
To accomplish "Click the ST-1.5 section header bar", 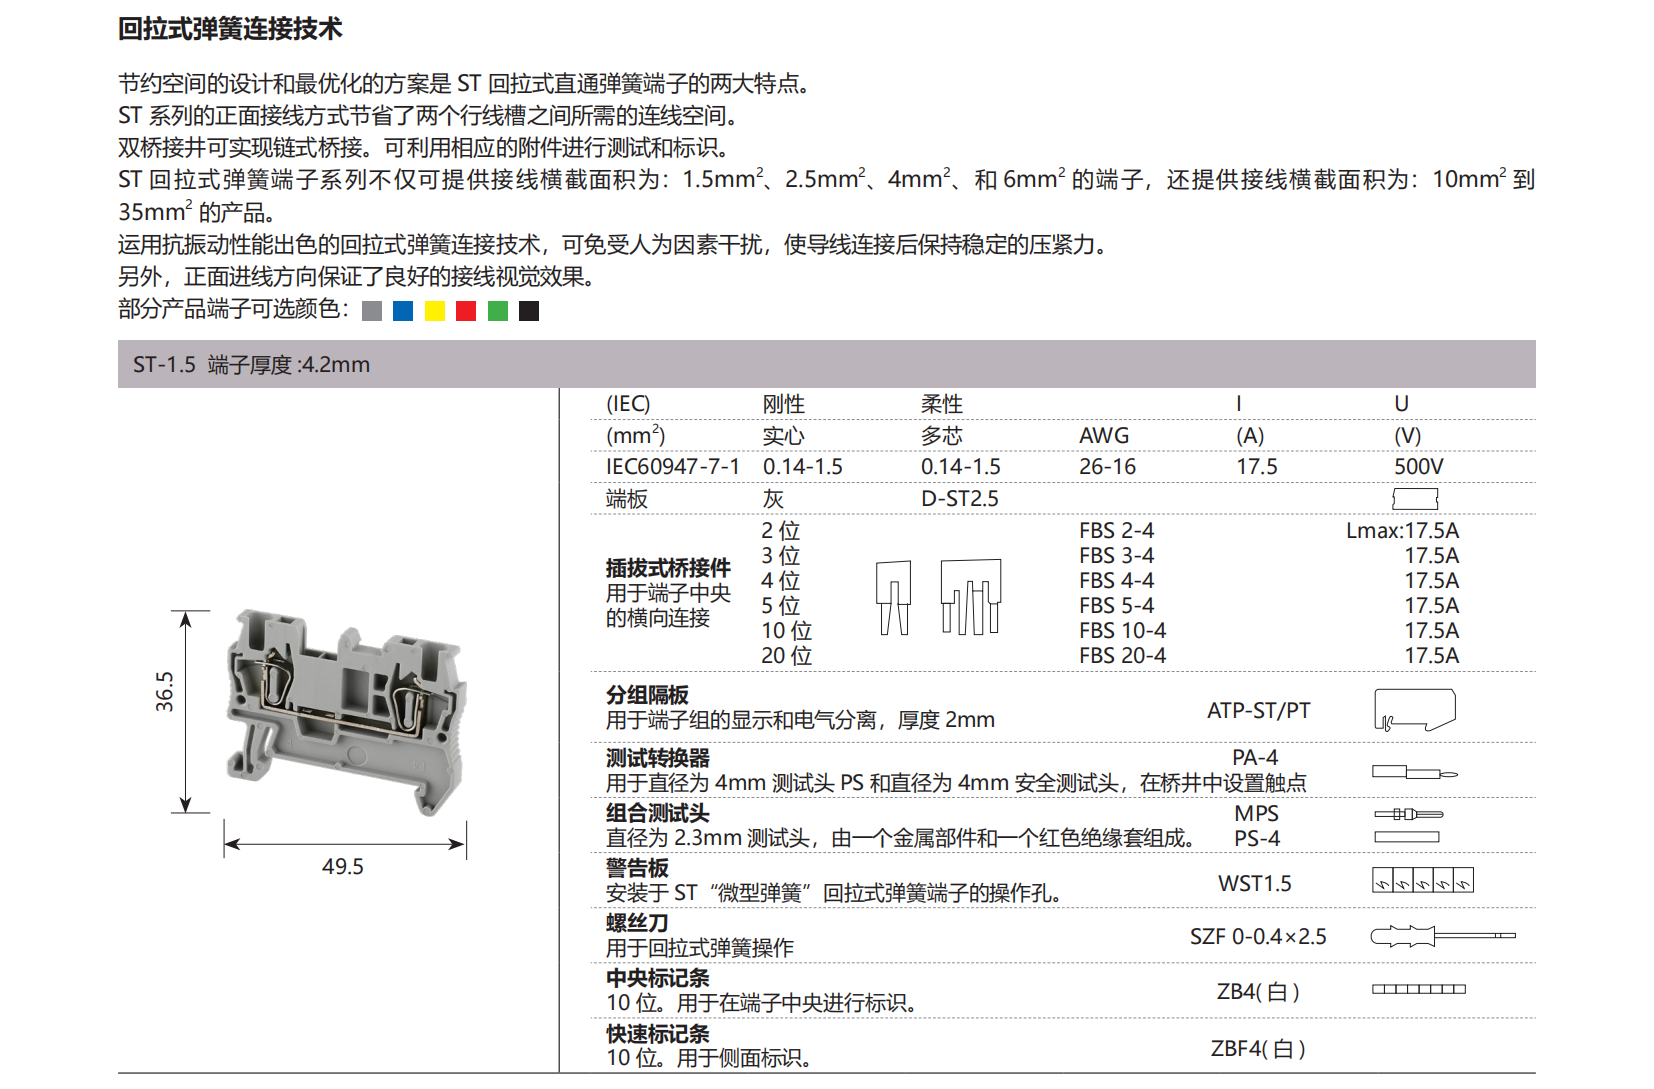I will tap(250, 364).
